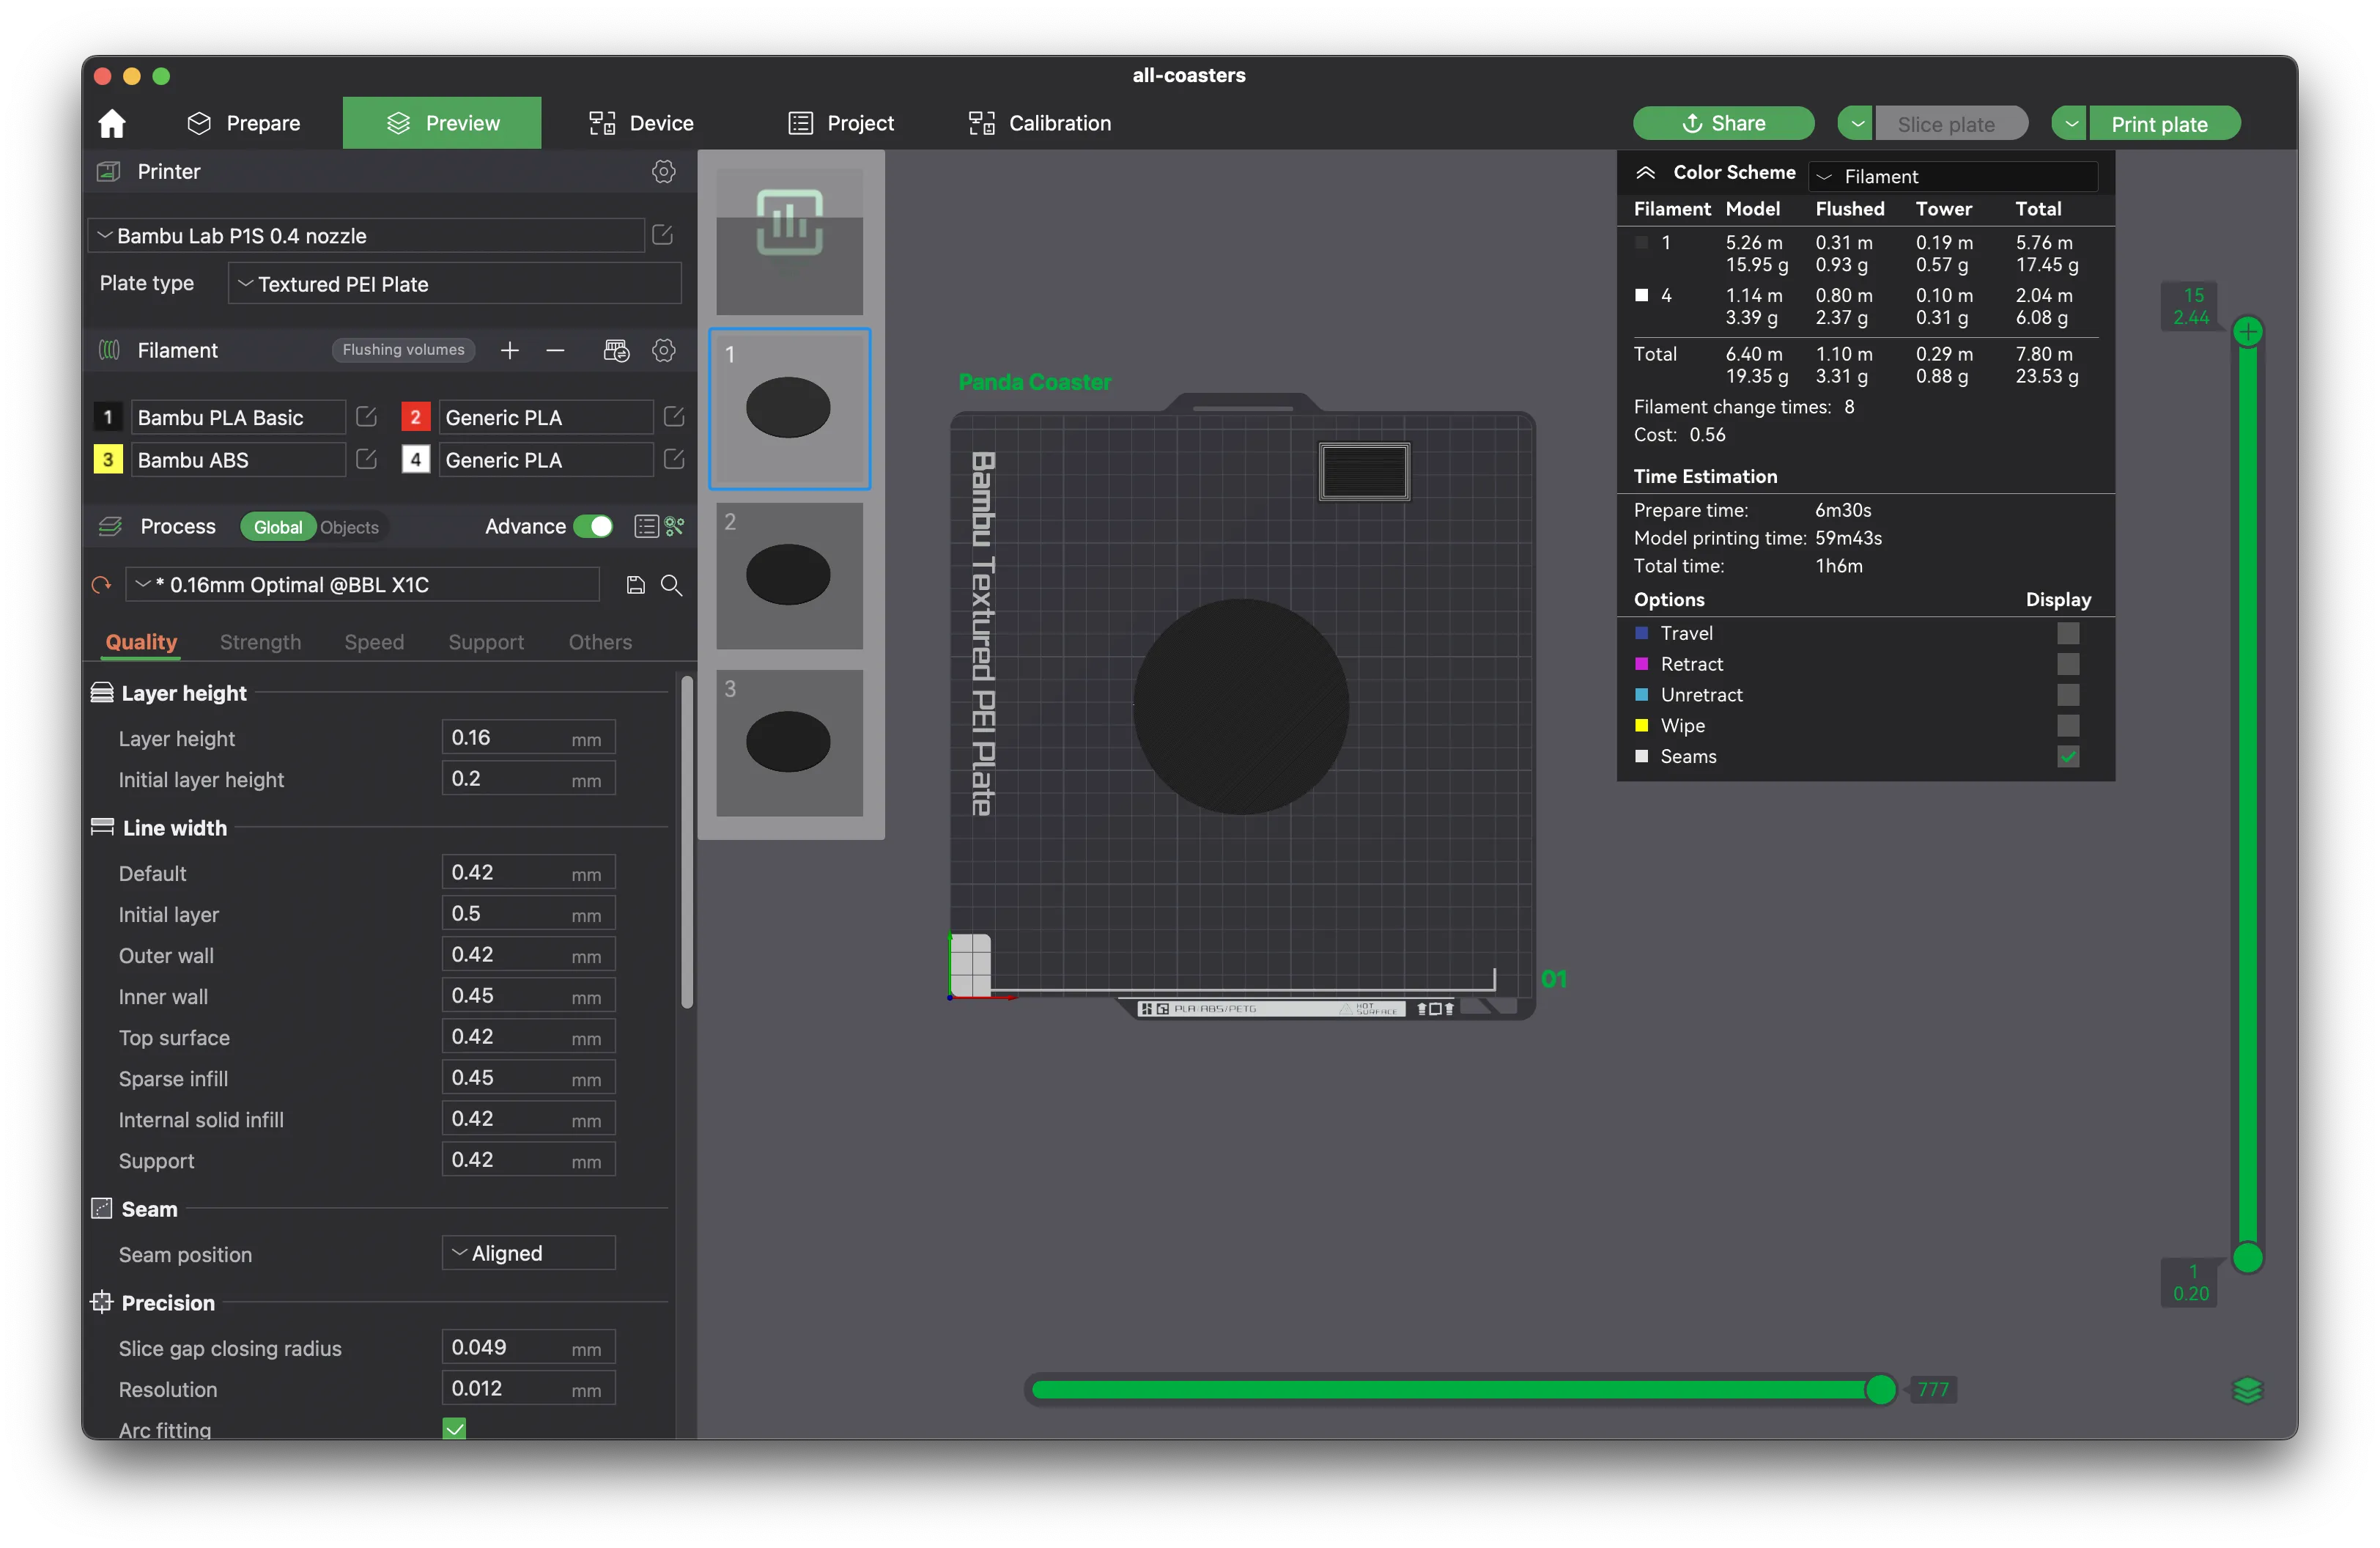Reset process preset changes icon
Image resolution: width=2380 pixels, height=1548 pixels.
coord(101,585)
